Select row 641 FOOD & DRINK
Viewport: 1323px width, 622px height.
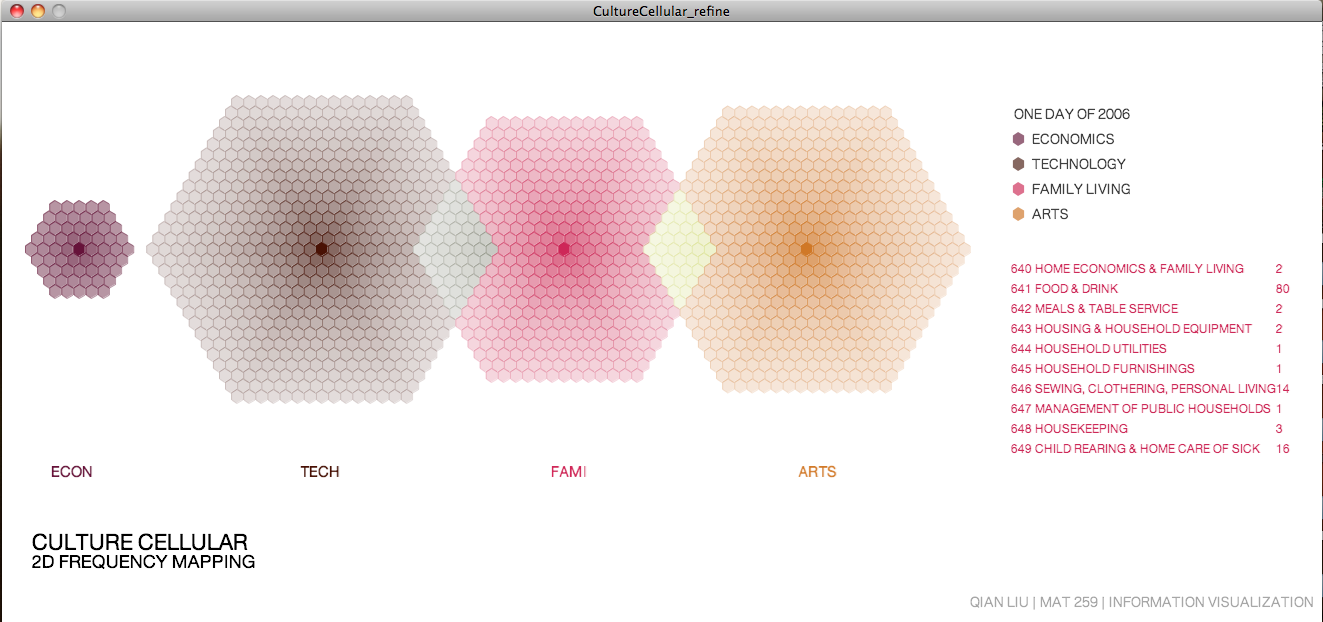tap(1150, 289)
